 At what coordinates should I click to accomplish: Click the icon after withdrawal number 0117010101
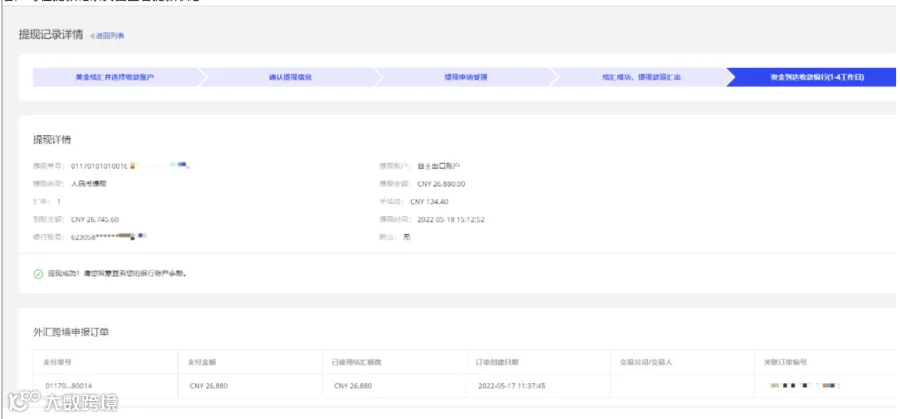[133, 166]
